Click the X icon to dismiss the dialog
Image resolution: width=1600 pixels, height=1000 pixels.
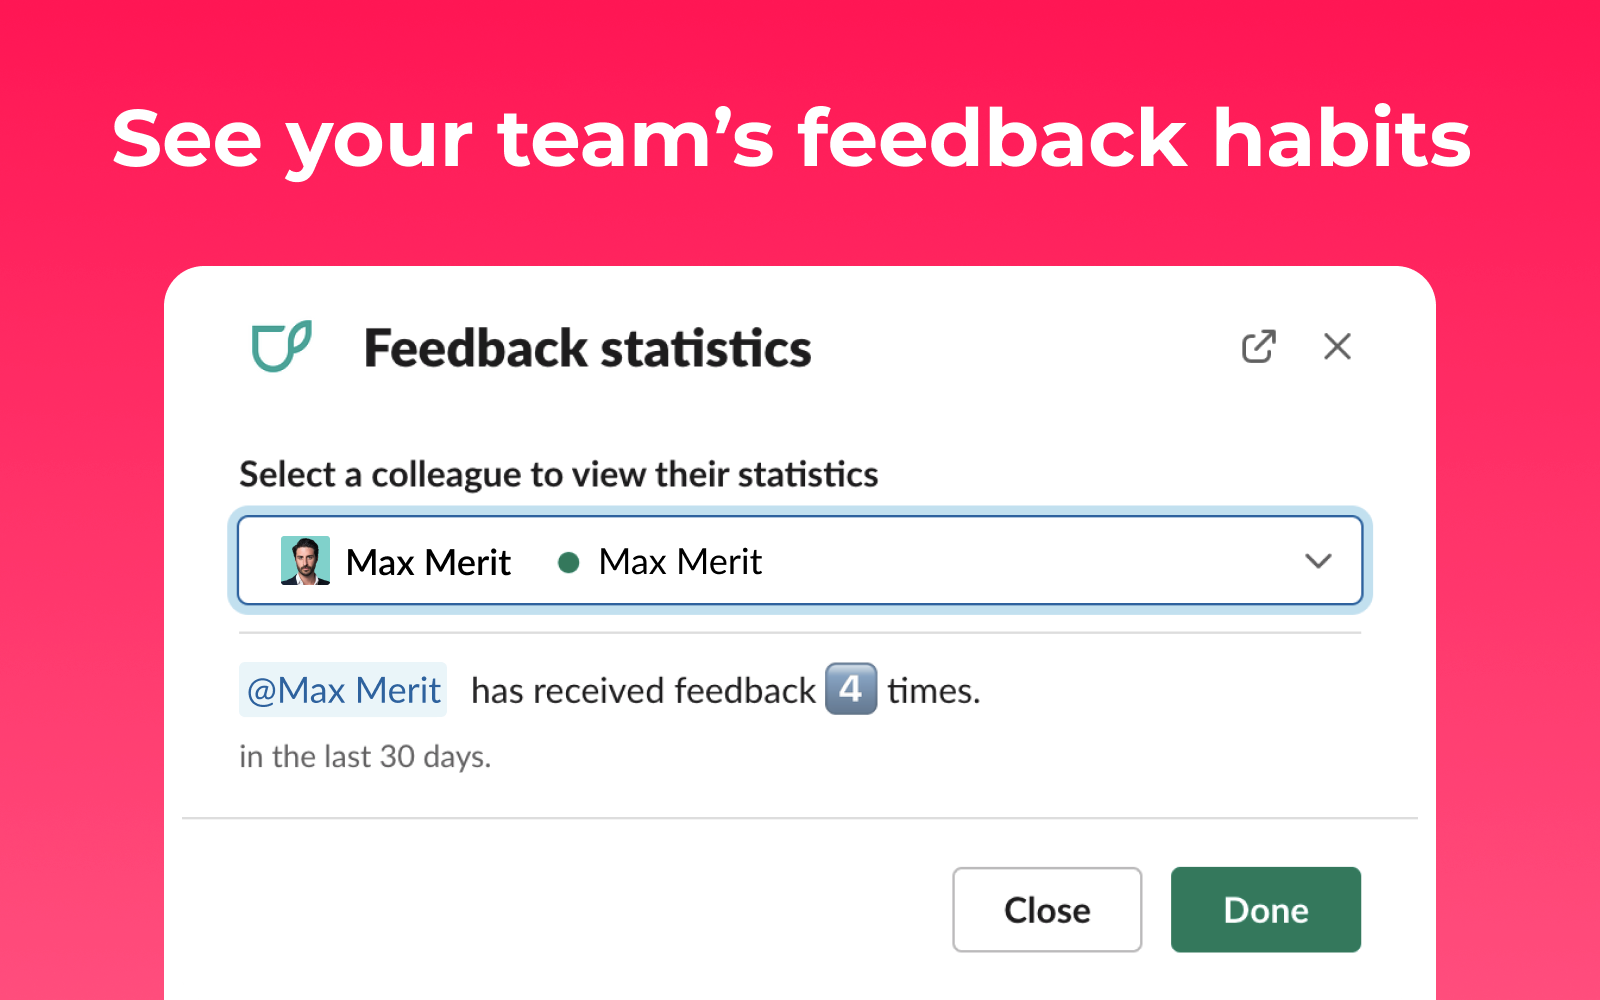(x=1337, y=346)
